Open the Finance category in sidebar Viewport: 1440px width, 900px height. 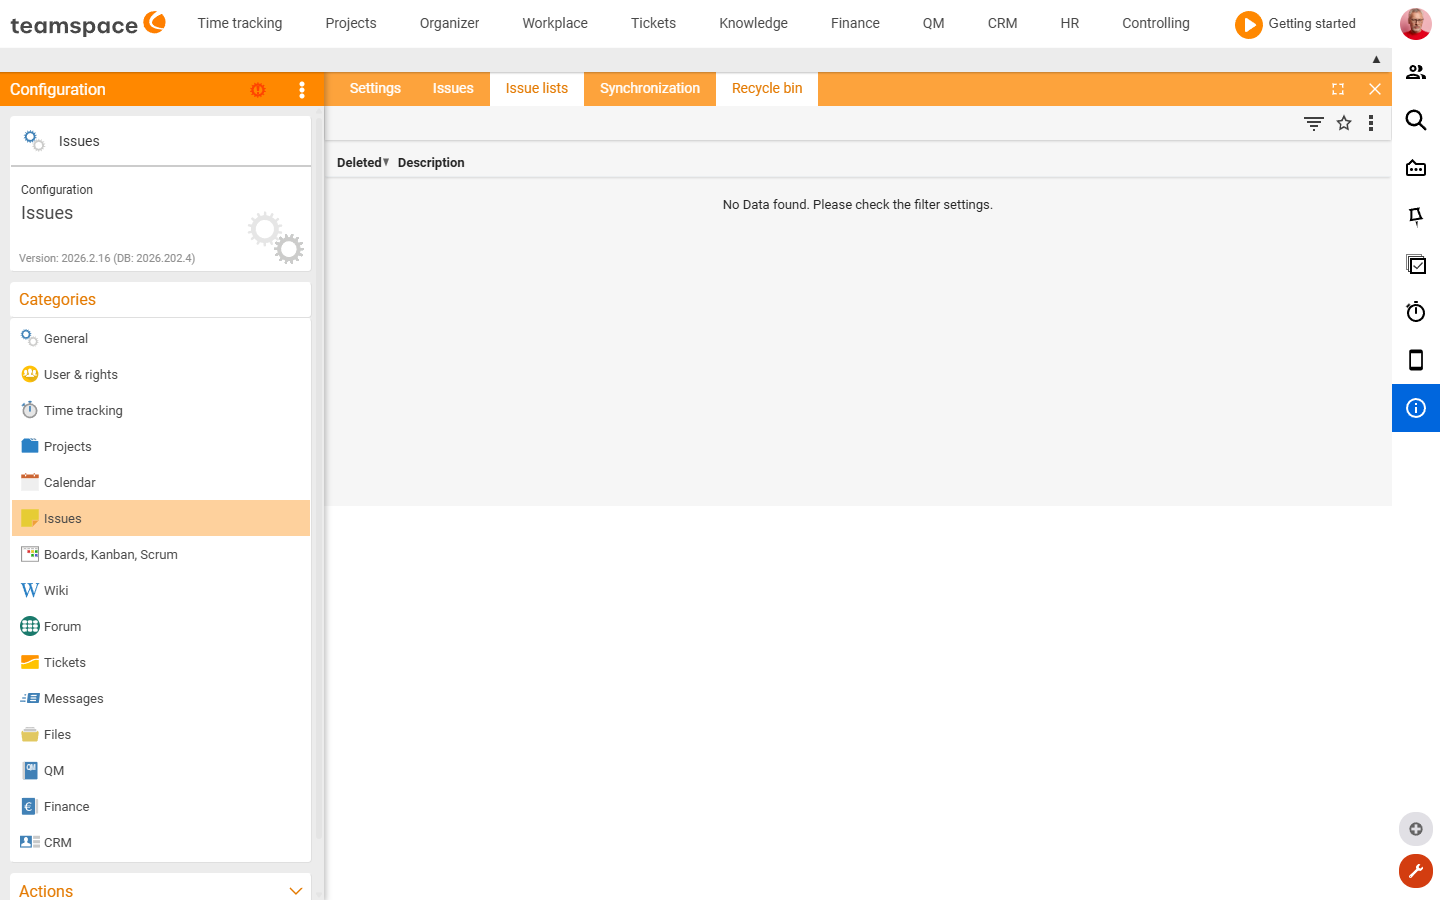[x=160, y=807]
